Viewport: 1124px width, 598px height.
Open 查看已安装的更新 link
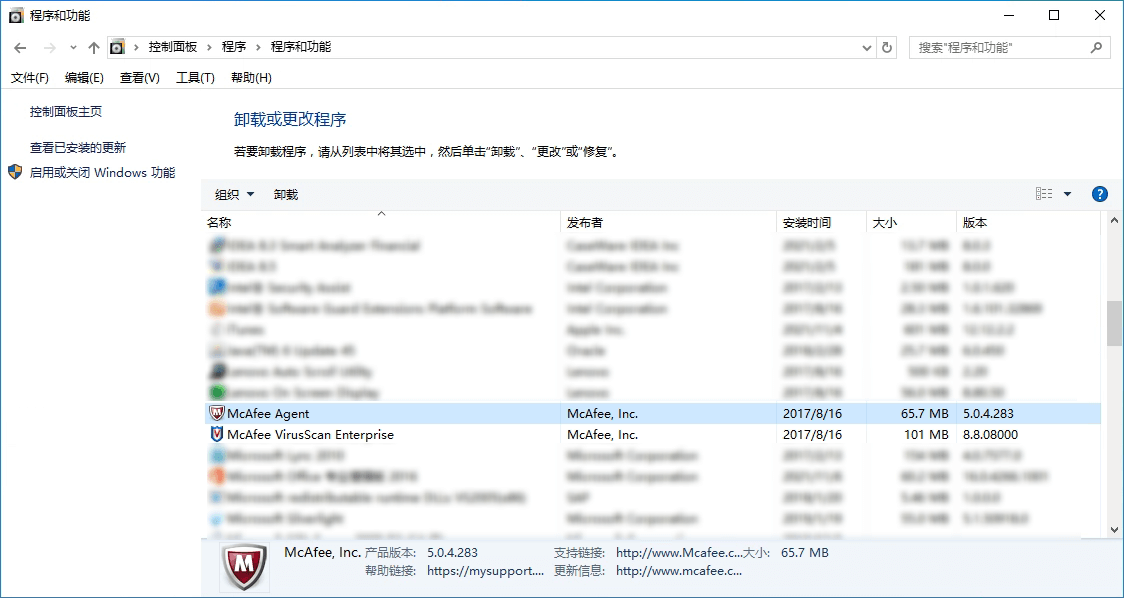(78, 147)
